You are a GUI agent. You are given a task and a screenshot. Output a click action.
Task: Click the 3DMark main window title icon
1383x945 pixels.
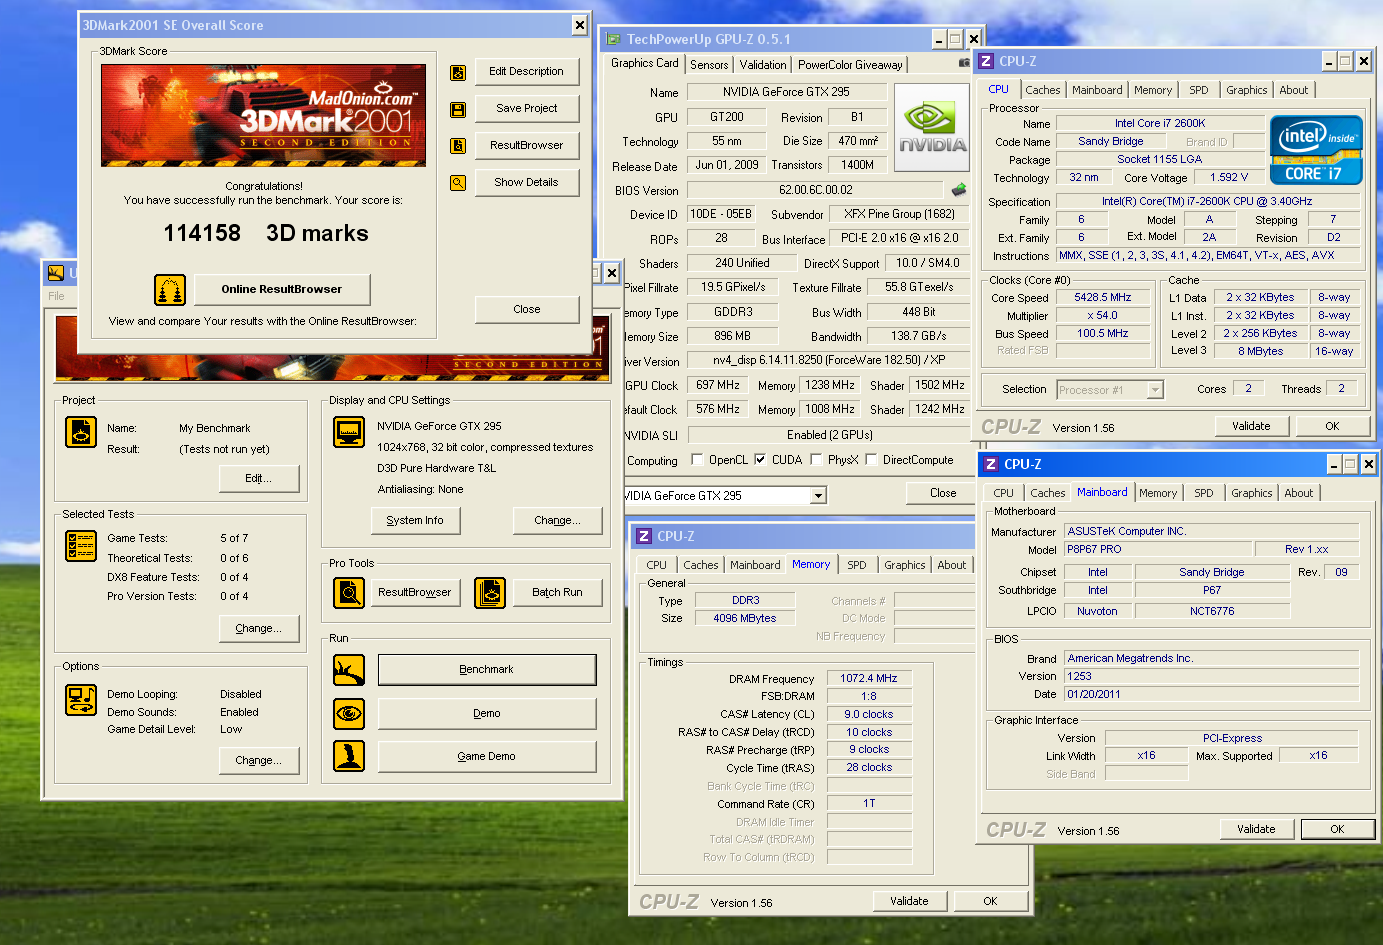(56, 273)
